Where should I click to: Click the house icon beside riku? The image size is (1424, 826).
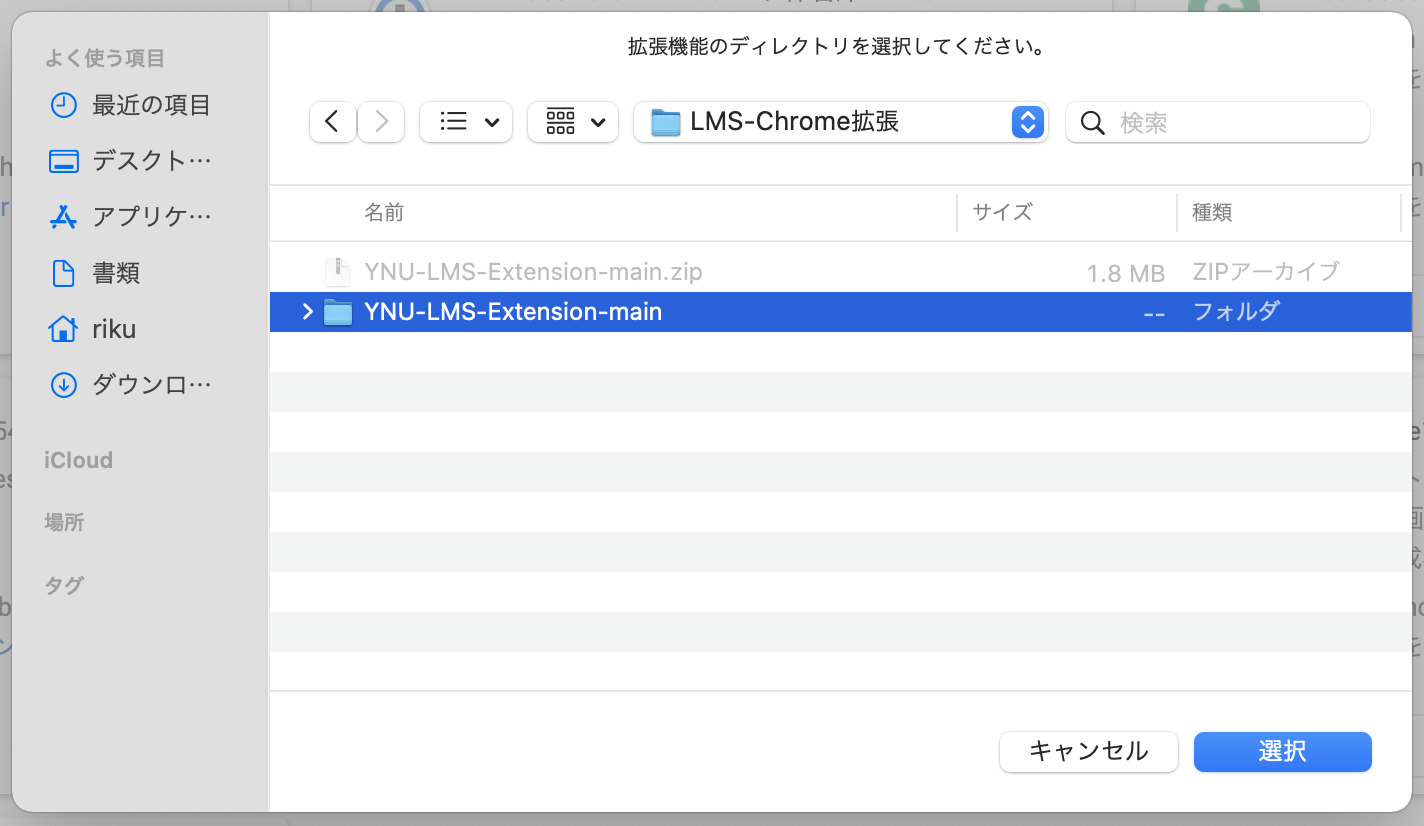(63, 329)
